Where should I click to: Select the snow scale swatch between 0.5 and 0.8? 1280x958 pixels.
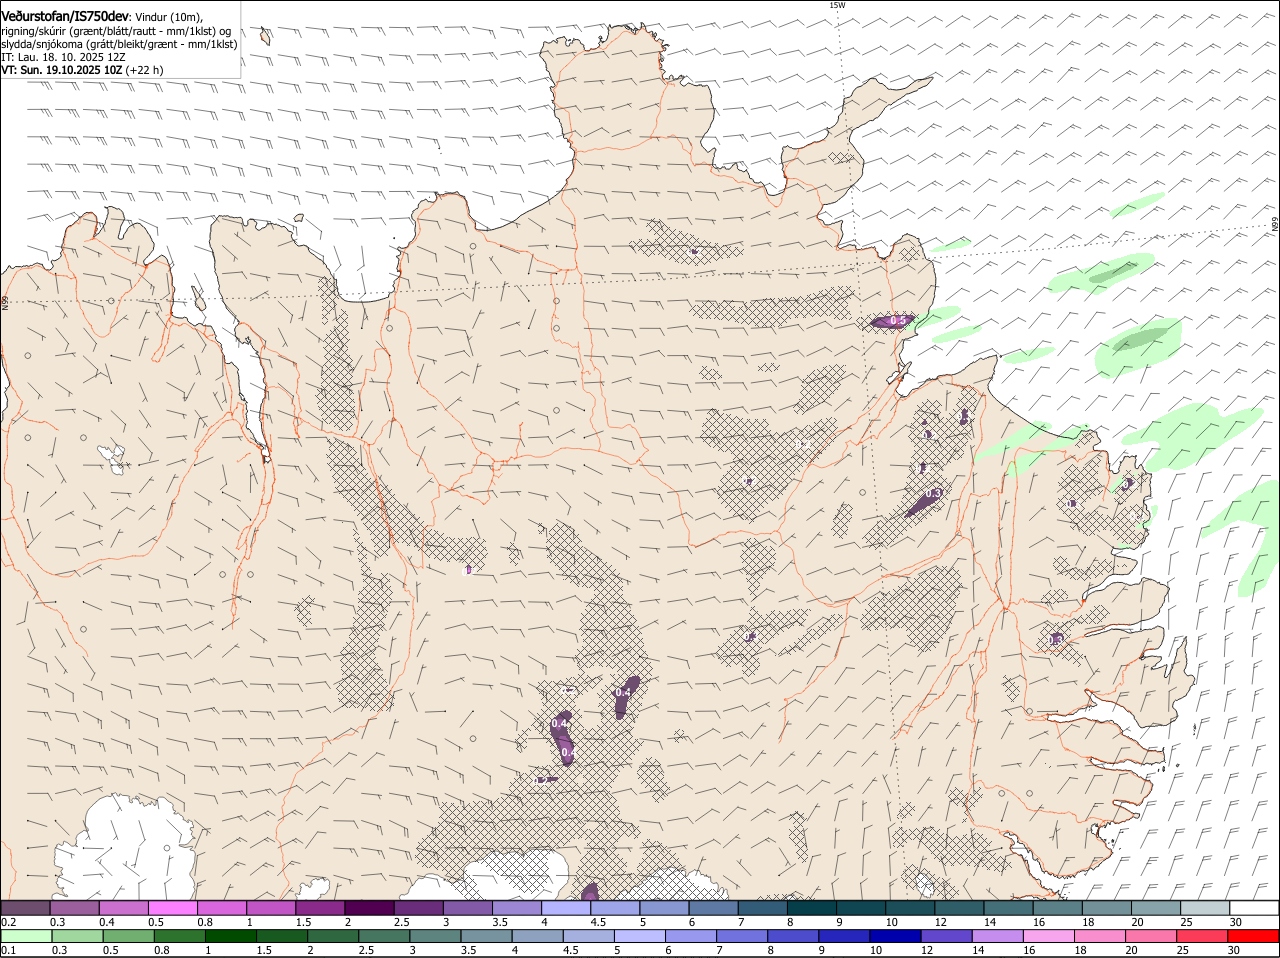click(172, 907)
